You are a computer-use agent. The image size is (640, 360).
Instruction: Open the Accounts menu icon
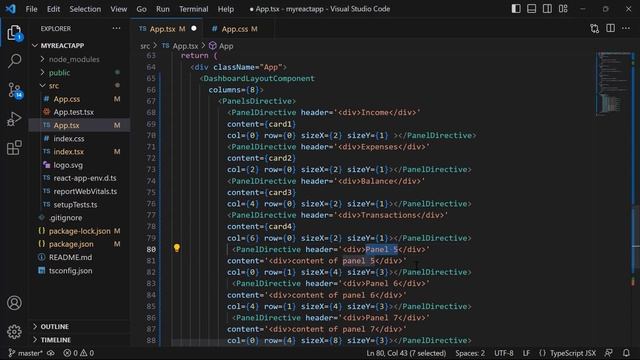coord(14,303)
